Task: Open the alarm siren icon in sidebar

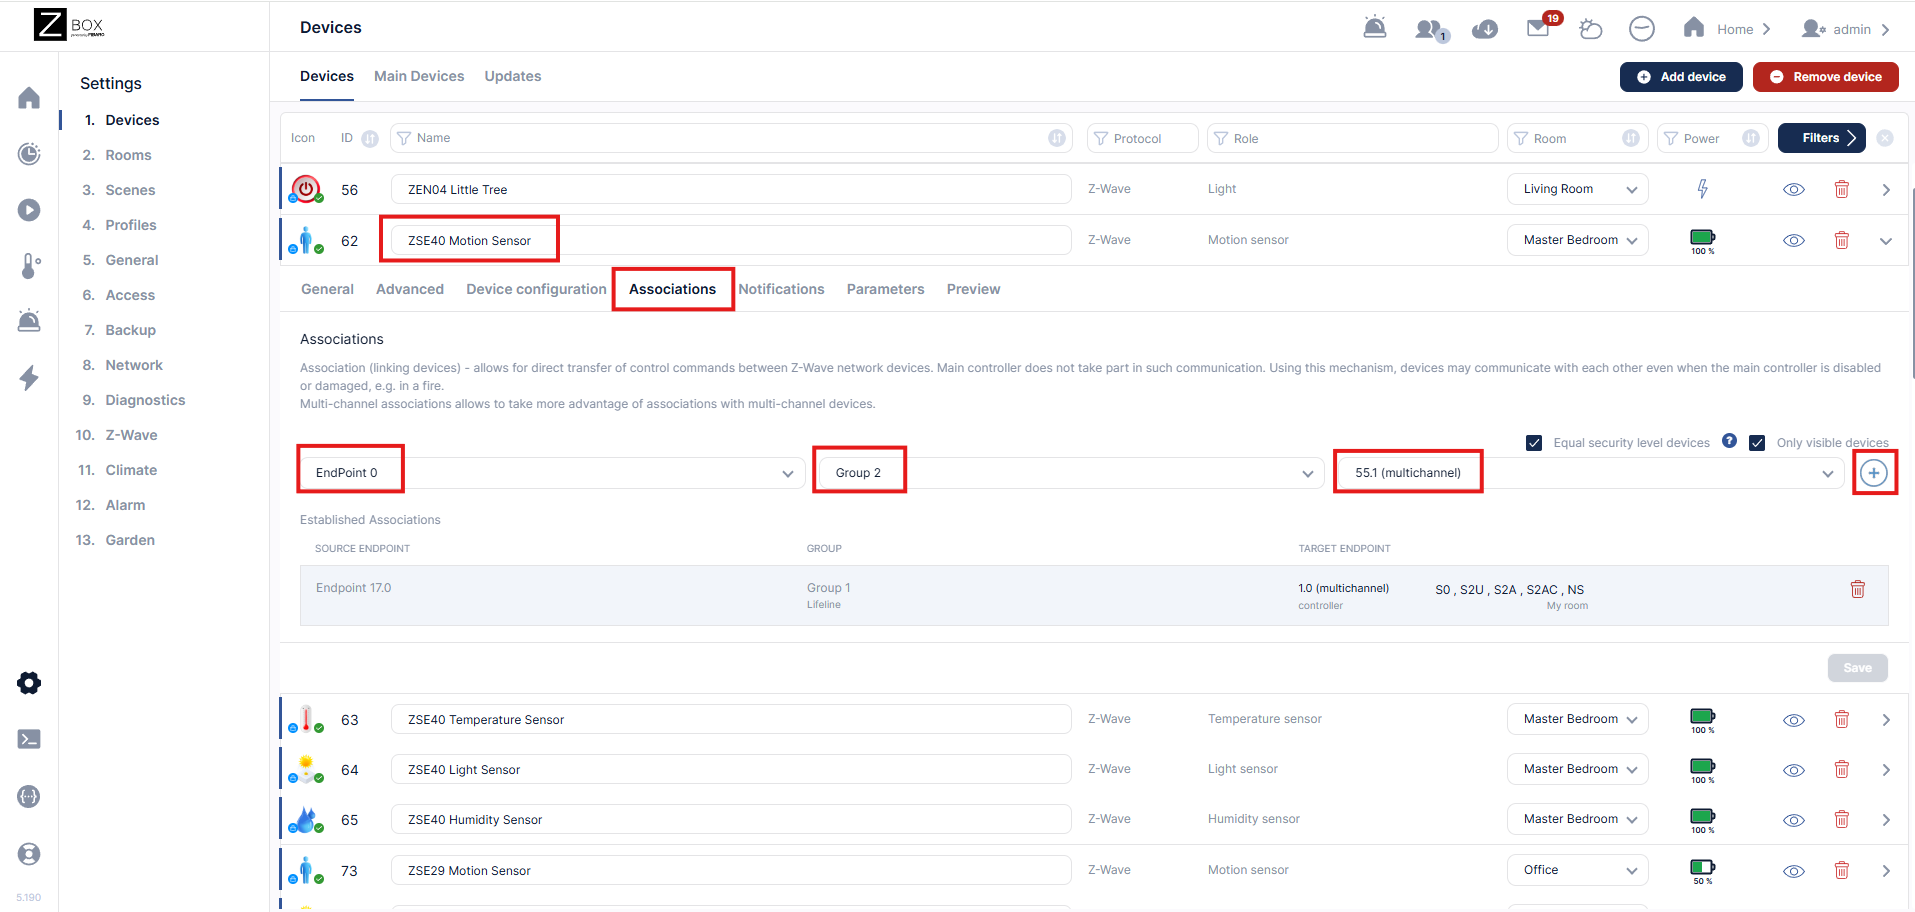Action: coord(29,321)
